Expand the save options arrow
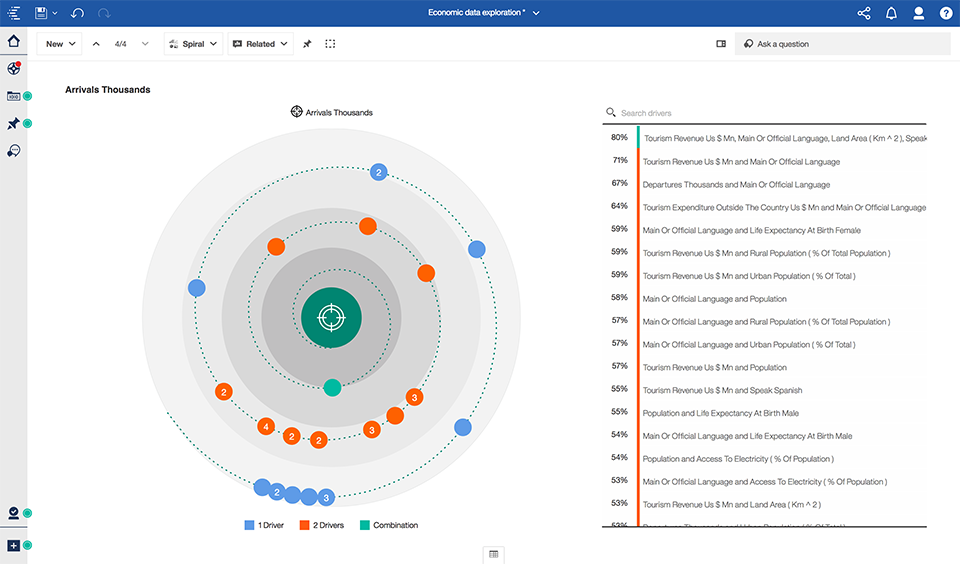Viewport: 960px width, 564px height. (55, 13)
